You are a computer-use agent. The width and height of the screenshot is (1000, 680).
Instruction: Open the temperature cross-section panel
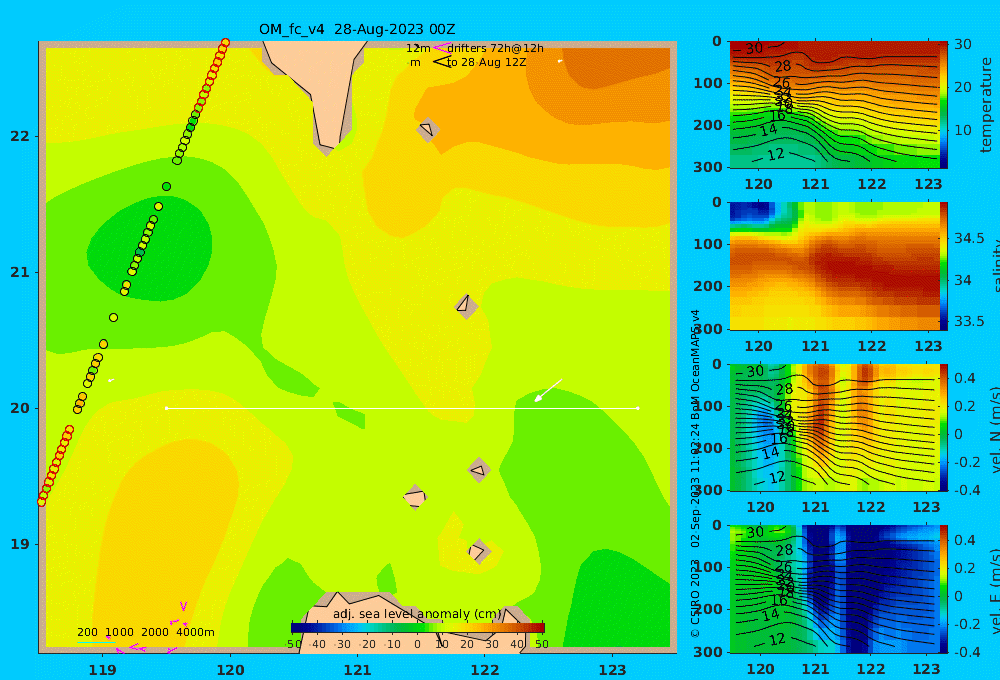point(835,105)
